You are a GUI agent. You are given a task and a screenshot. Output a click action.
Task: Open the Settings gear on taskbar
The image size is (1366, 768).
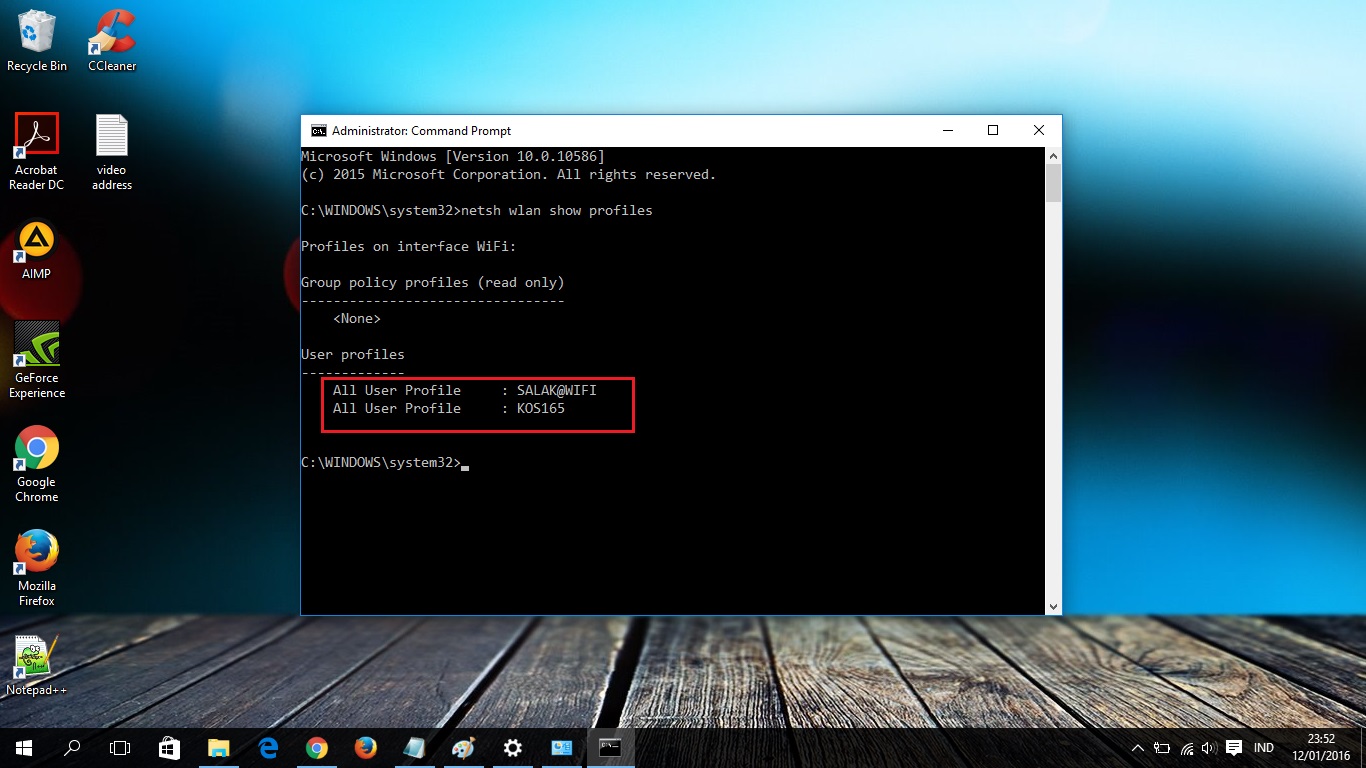pyautogui.click(x=512, y=747)
